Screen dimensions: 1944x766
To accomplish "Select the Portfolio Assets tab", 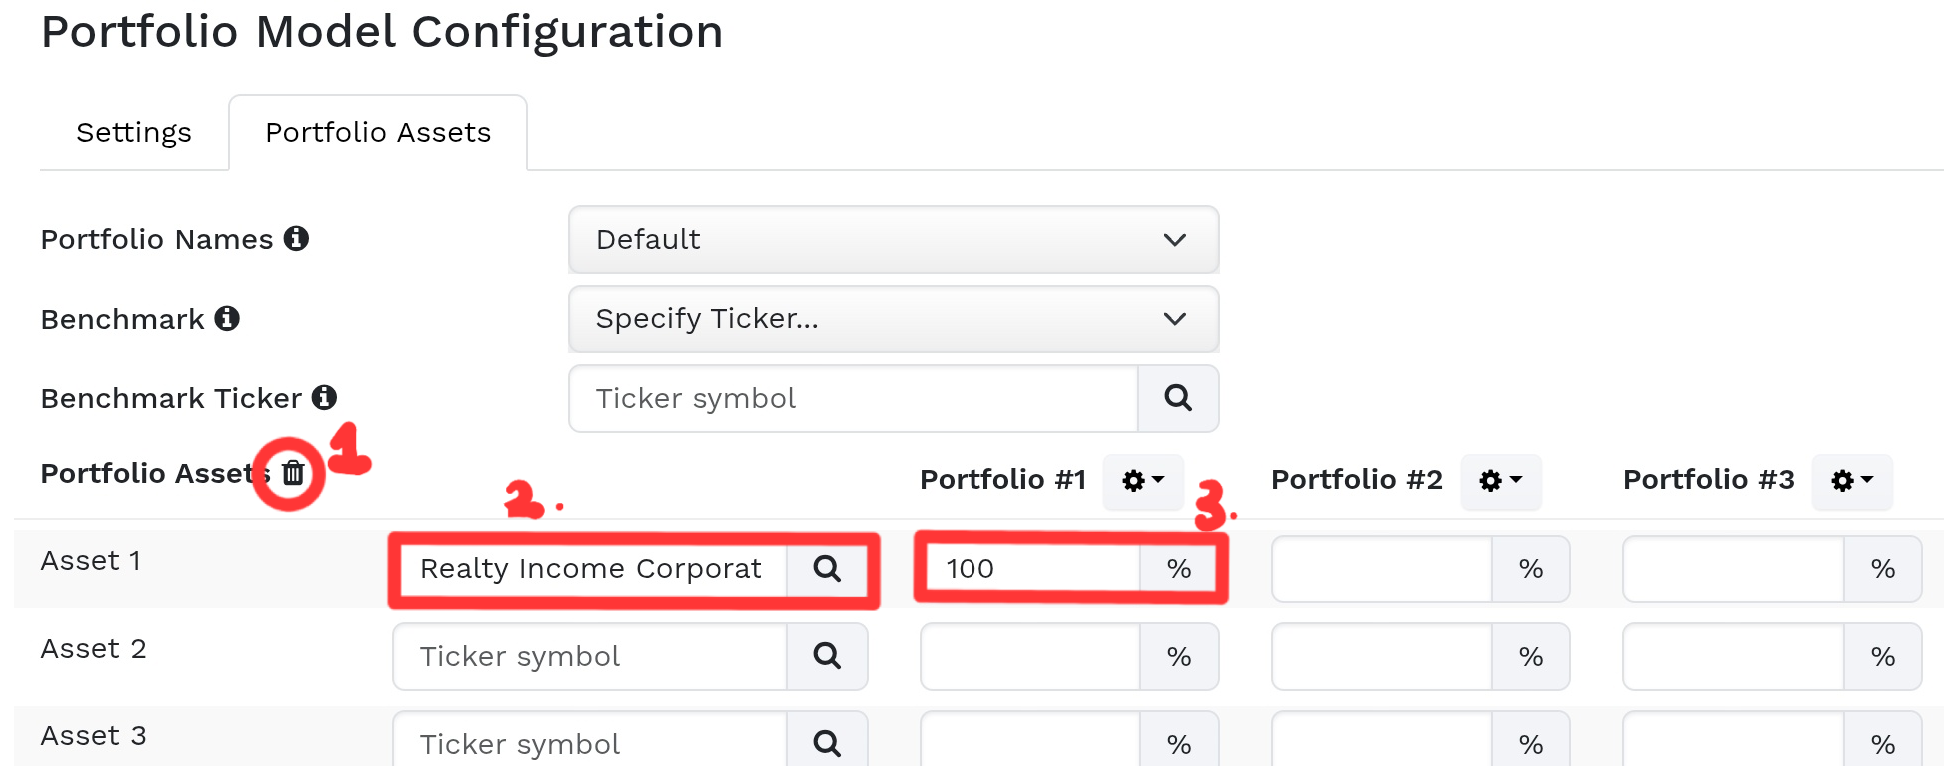I will [x=378, y=133].
